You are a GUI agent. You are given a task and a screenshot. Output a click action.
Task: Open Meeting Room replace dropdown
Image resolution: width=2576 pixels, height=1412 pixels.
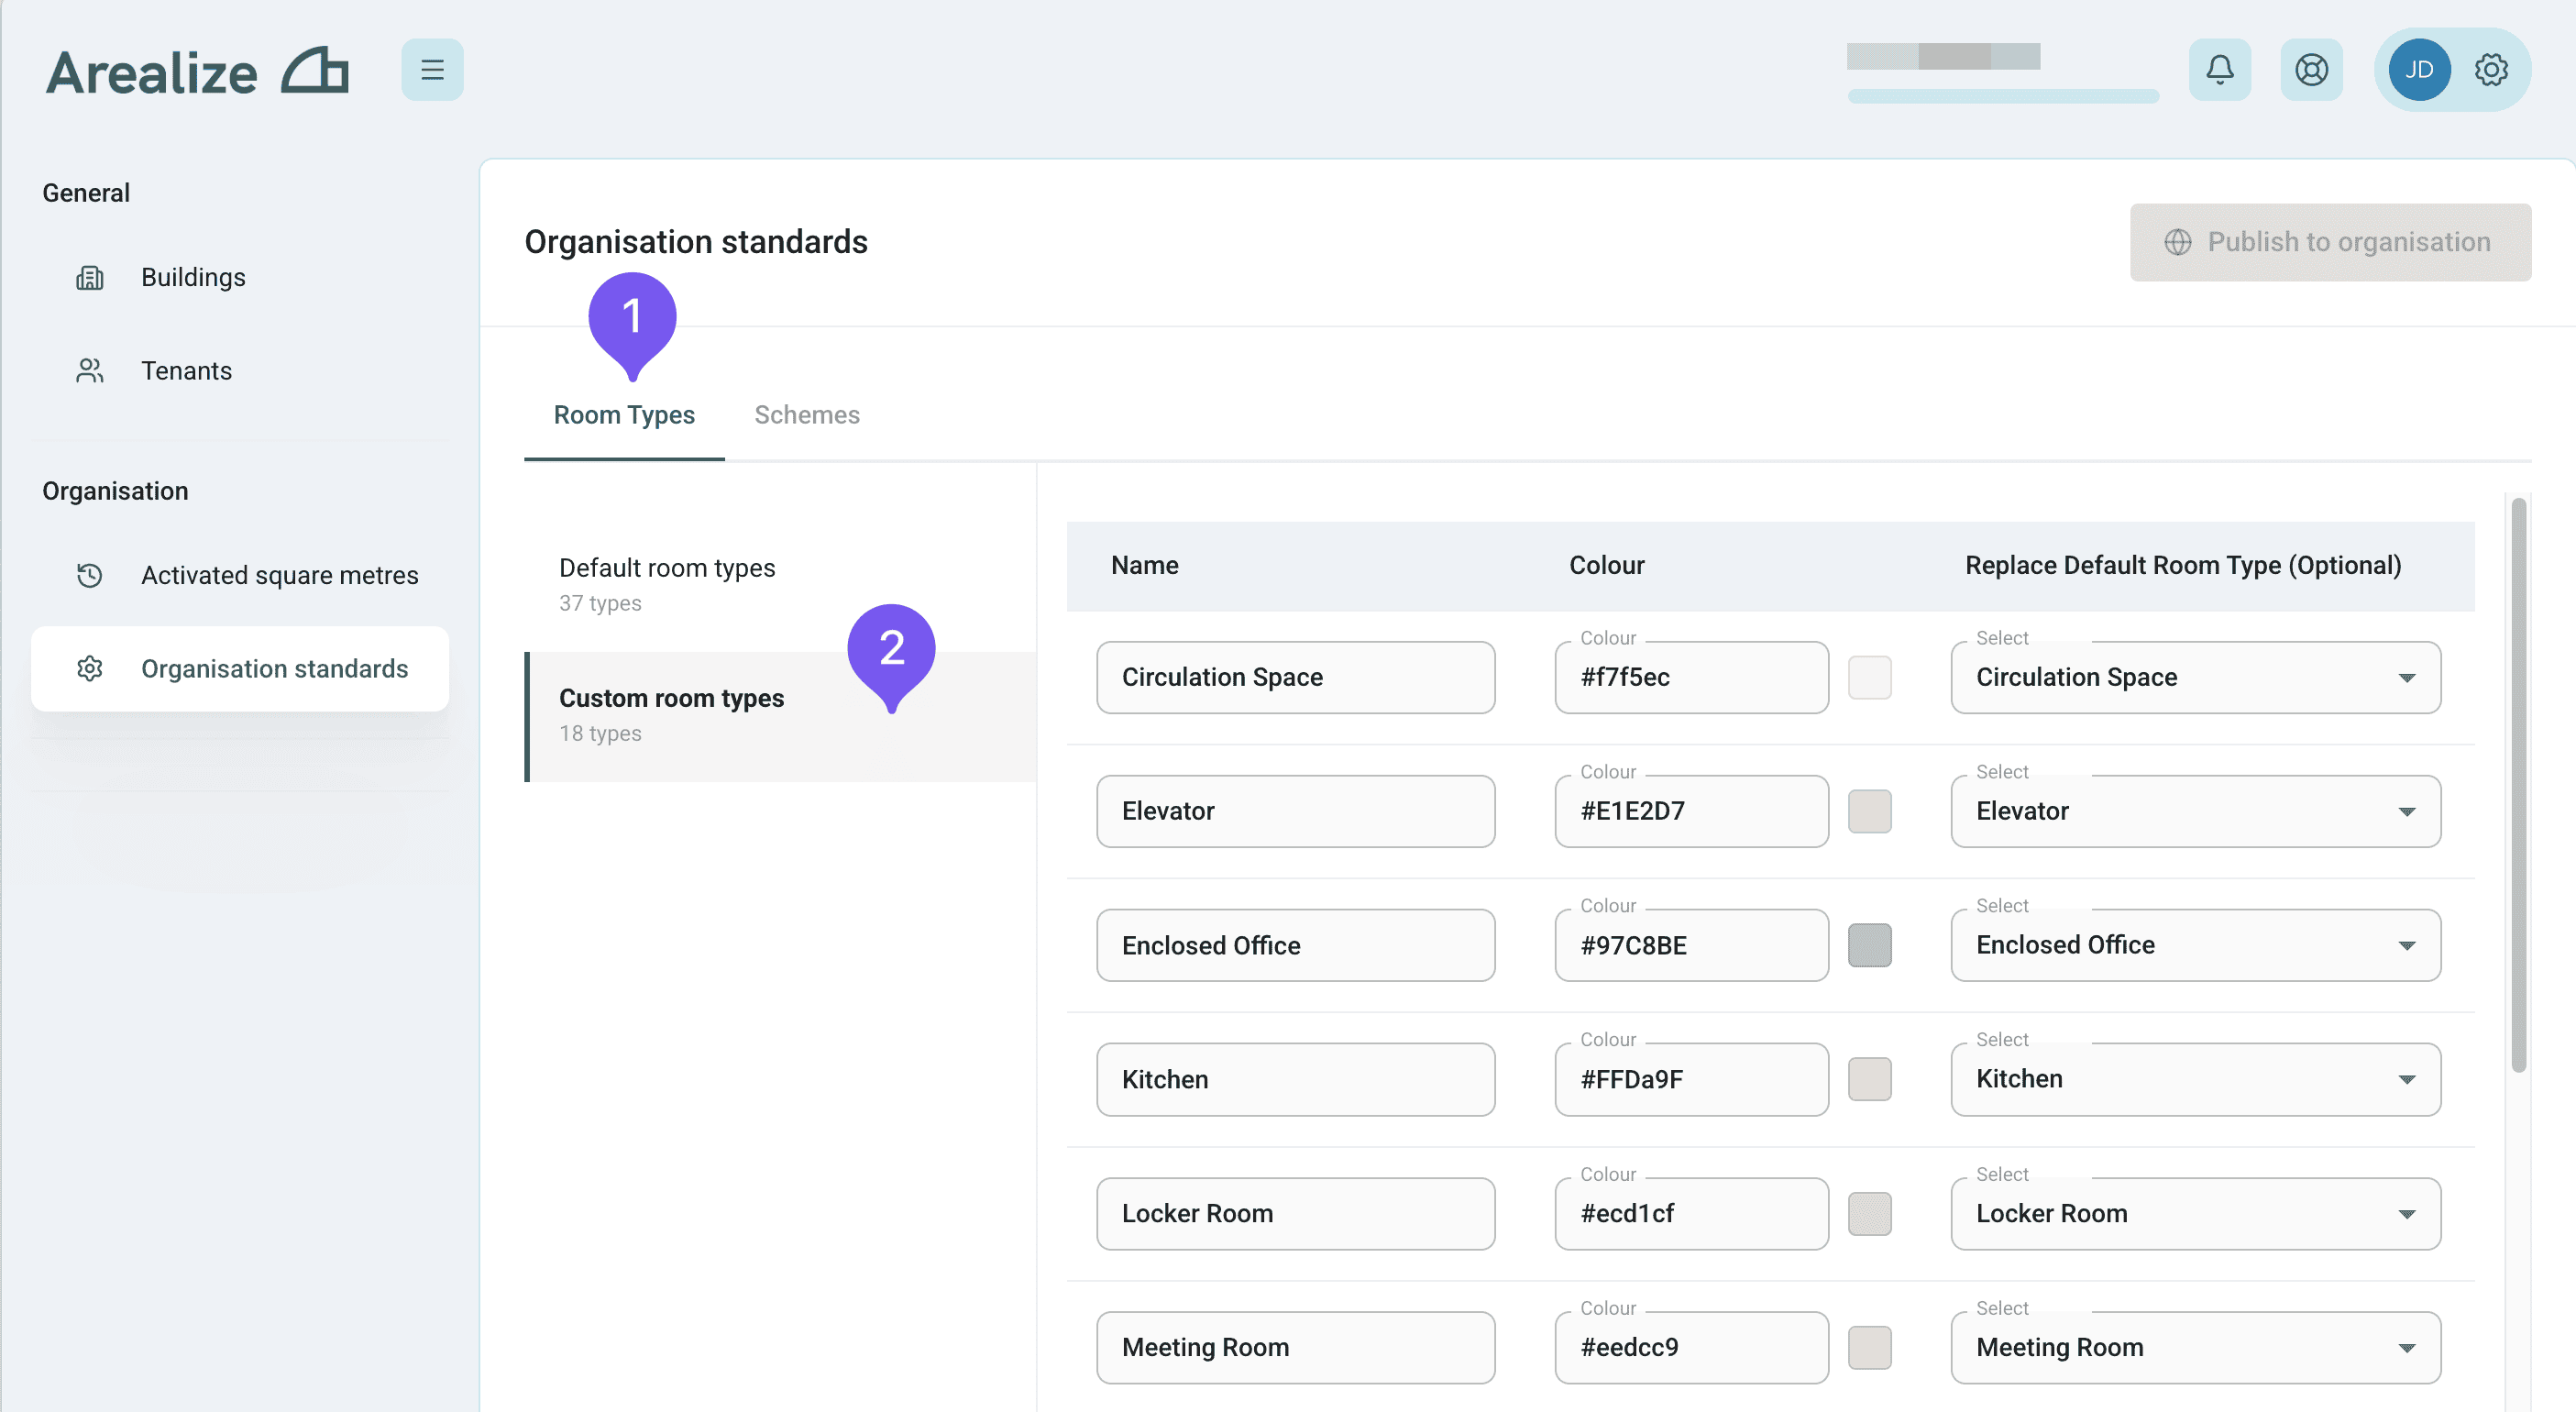pyautogui.click(x=2195, y=1347)
